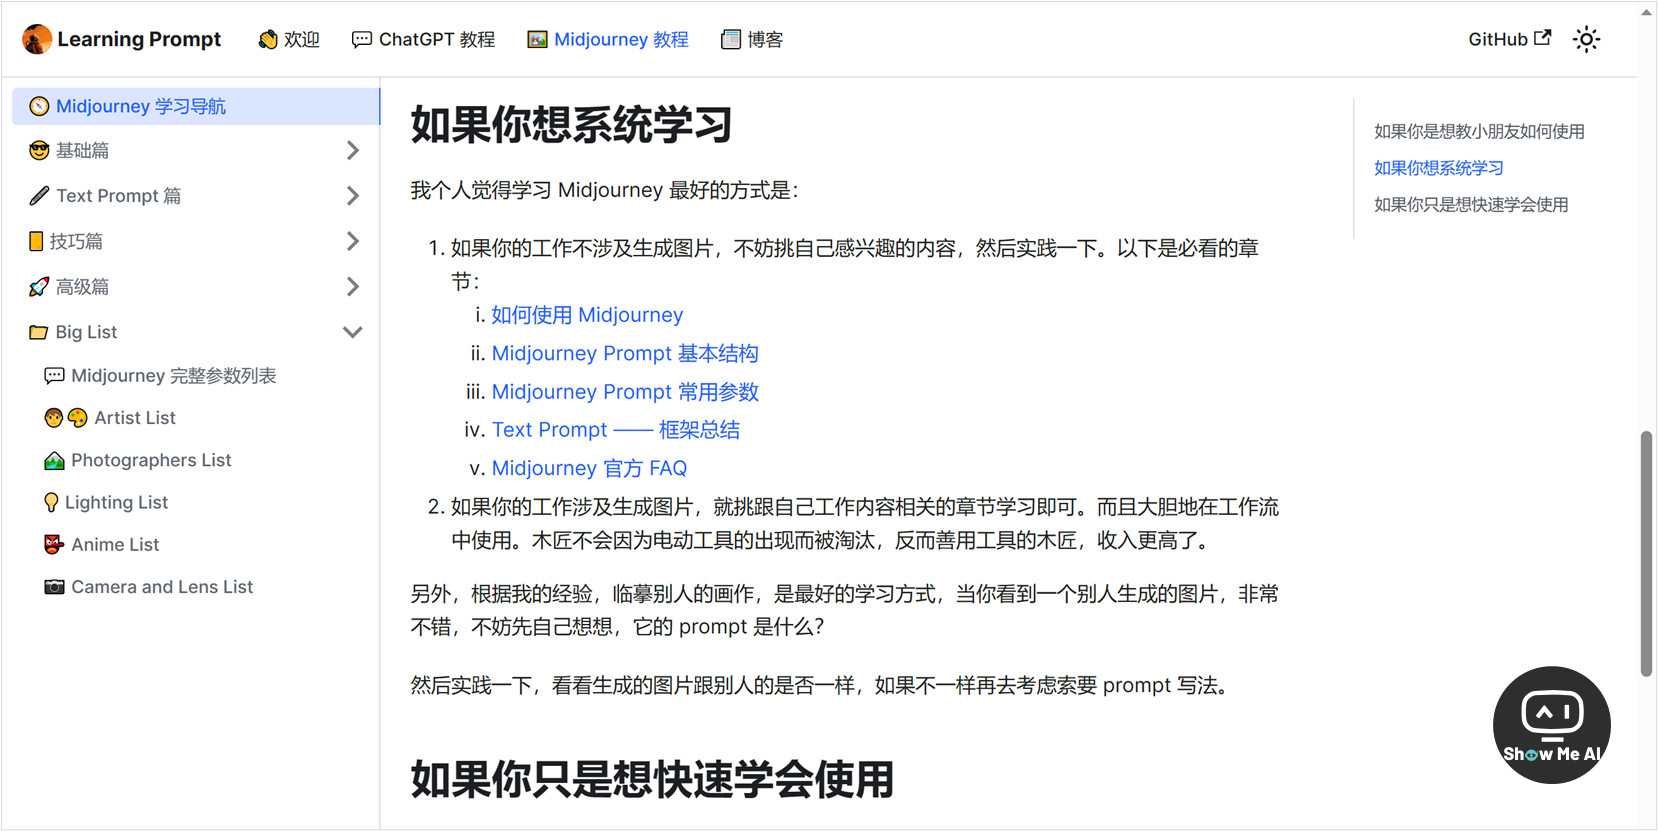The width and height of the screenshot is (1658, 831).
Task: Follow the Midjourney 官方 FAQ link
Action: (589, 468)
